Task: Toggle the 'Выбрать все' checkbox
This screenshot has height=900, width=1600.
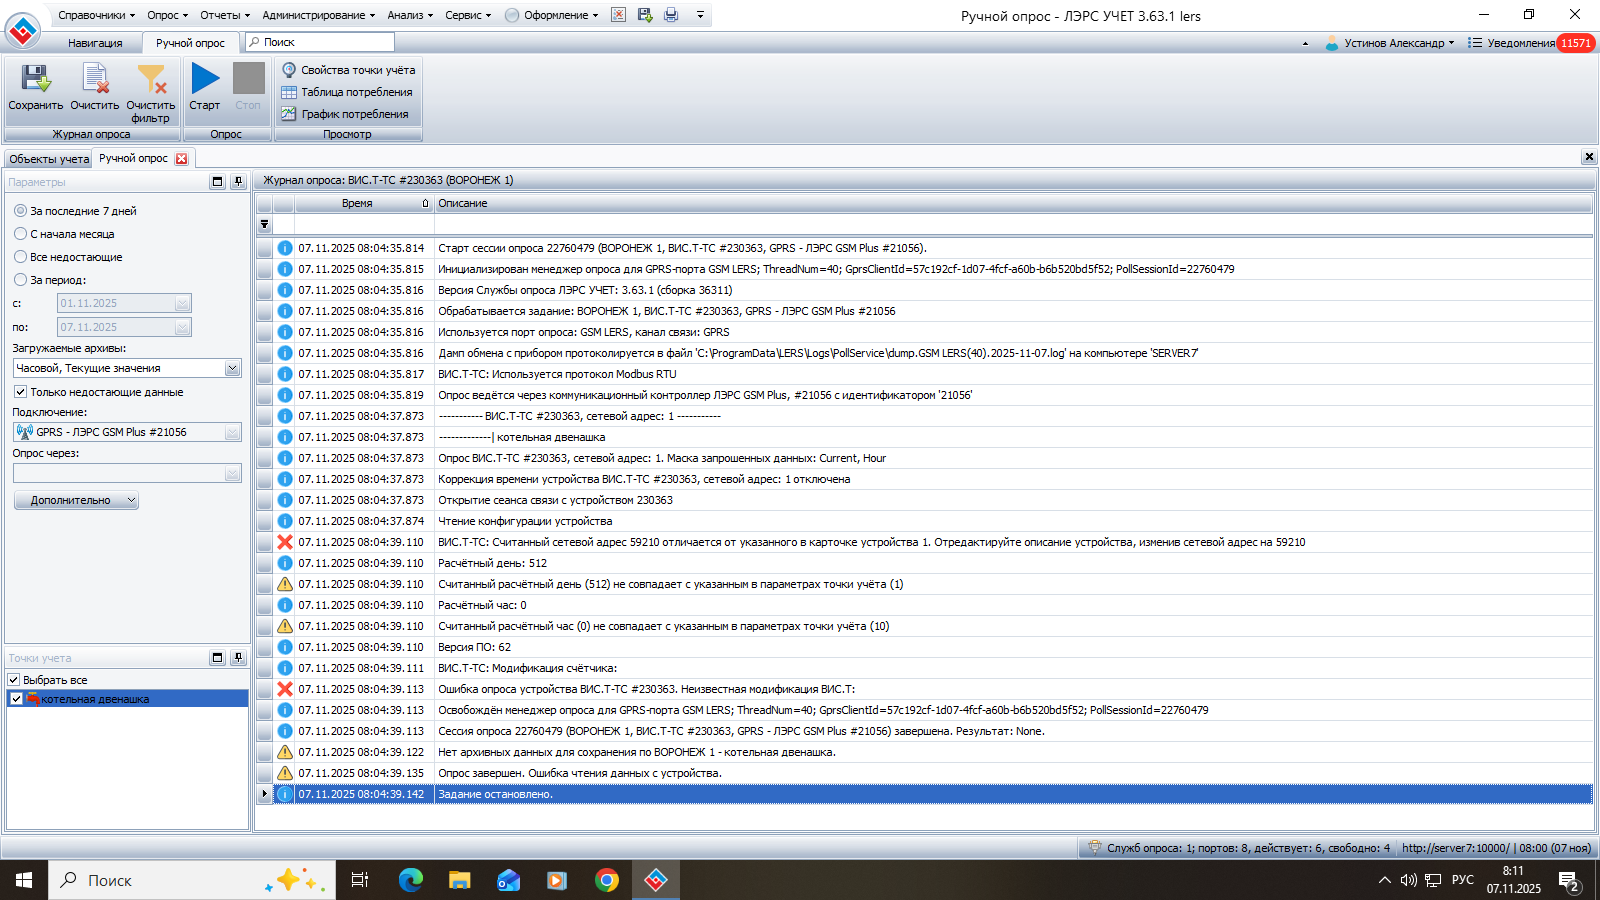Action: pyautogui.click(x=14, y=680)
